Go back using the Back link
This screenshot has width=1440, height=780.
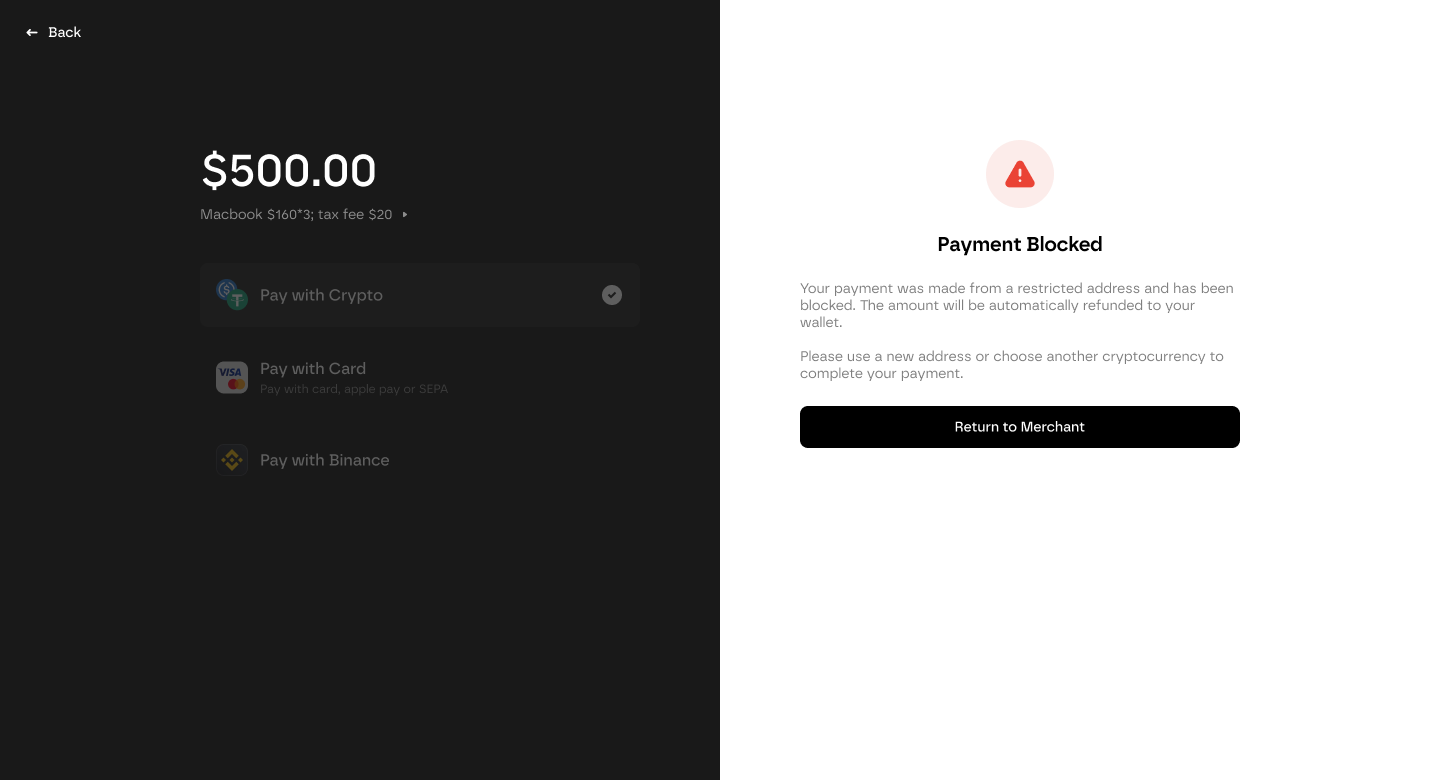pyautogui.click(x=54, y=33)
